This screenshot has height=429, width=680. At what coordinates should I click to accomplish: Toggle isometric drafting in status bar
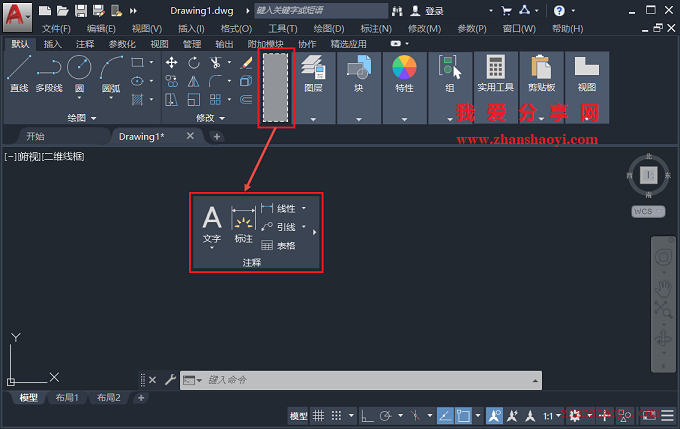click(x=415, y=416)
